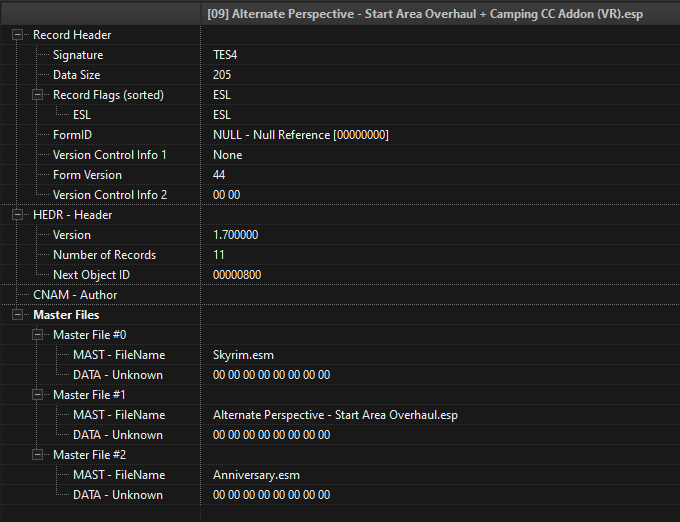Screen dimensions: 680x522
Task: Select the Signature row
Action: point(340,55)
